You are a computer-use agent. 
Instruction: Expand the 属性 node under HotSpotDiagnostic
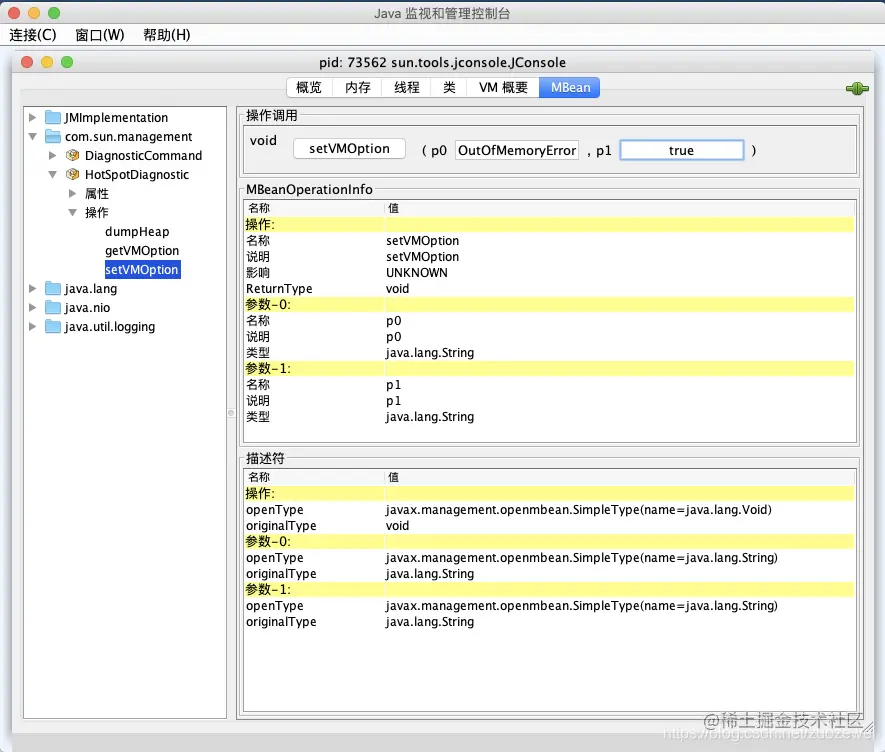click(x=73, y=193)
